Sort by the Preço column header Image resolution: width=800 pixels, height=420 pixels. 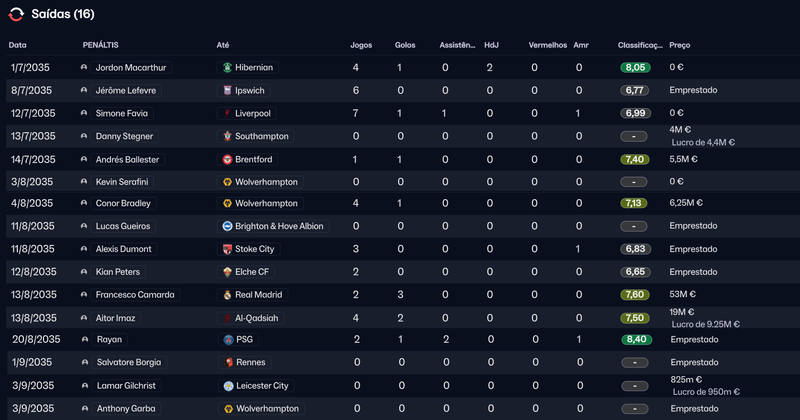(679, 45)
